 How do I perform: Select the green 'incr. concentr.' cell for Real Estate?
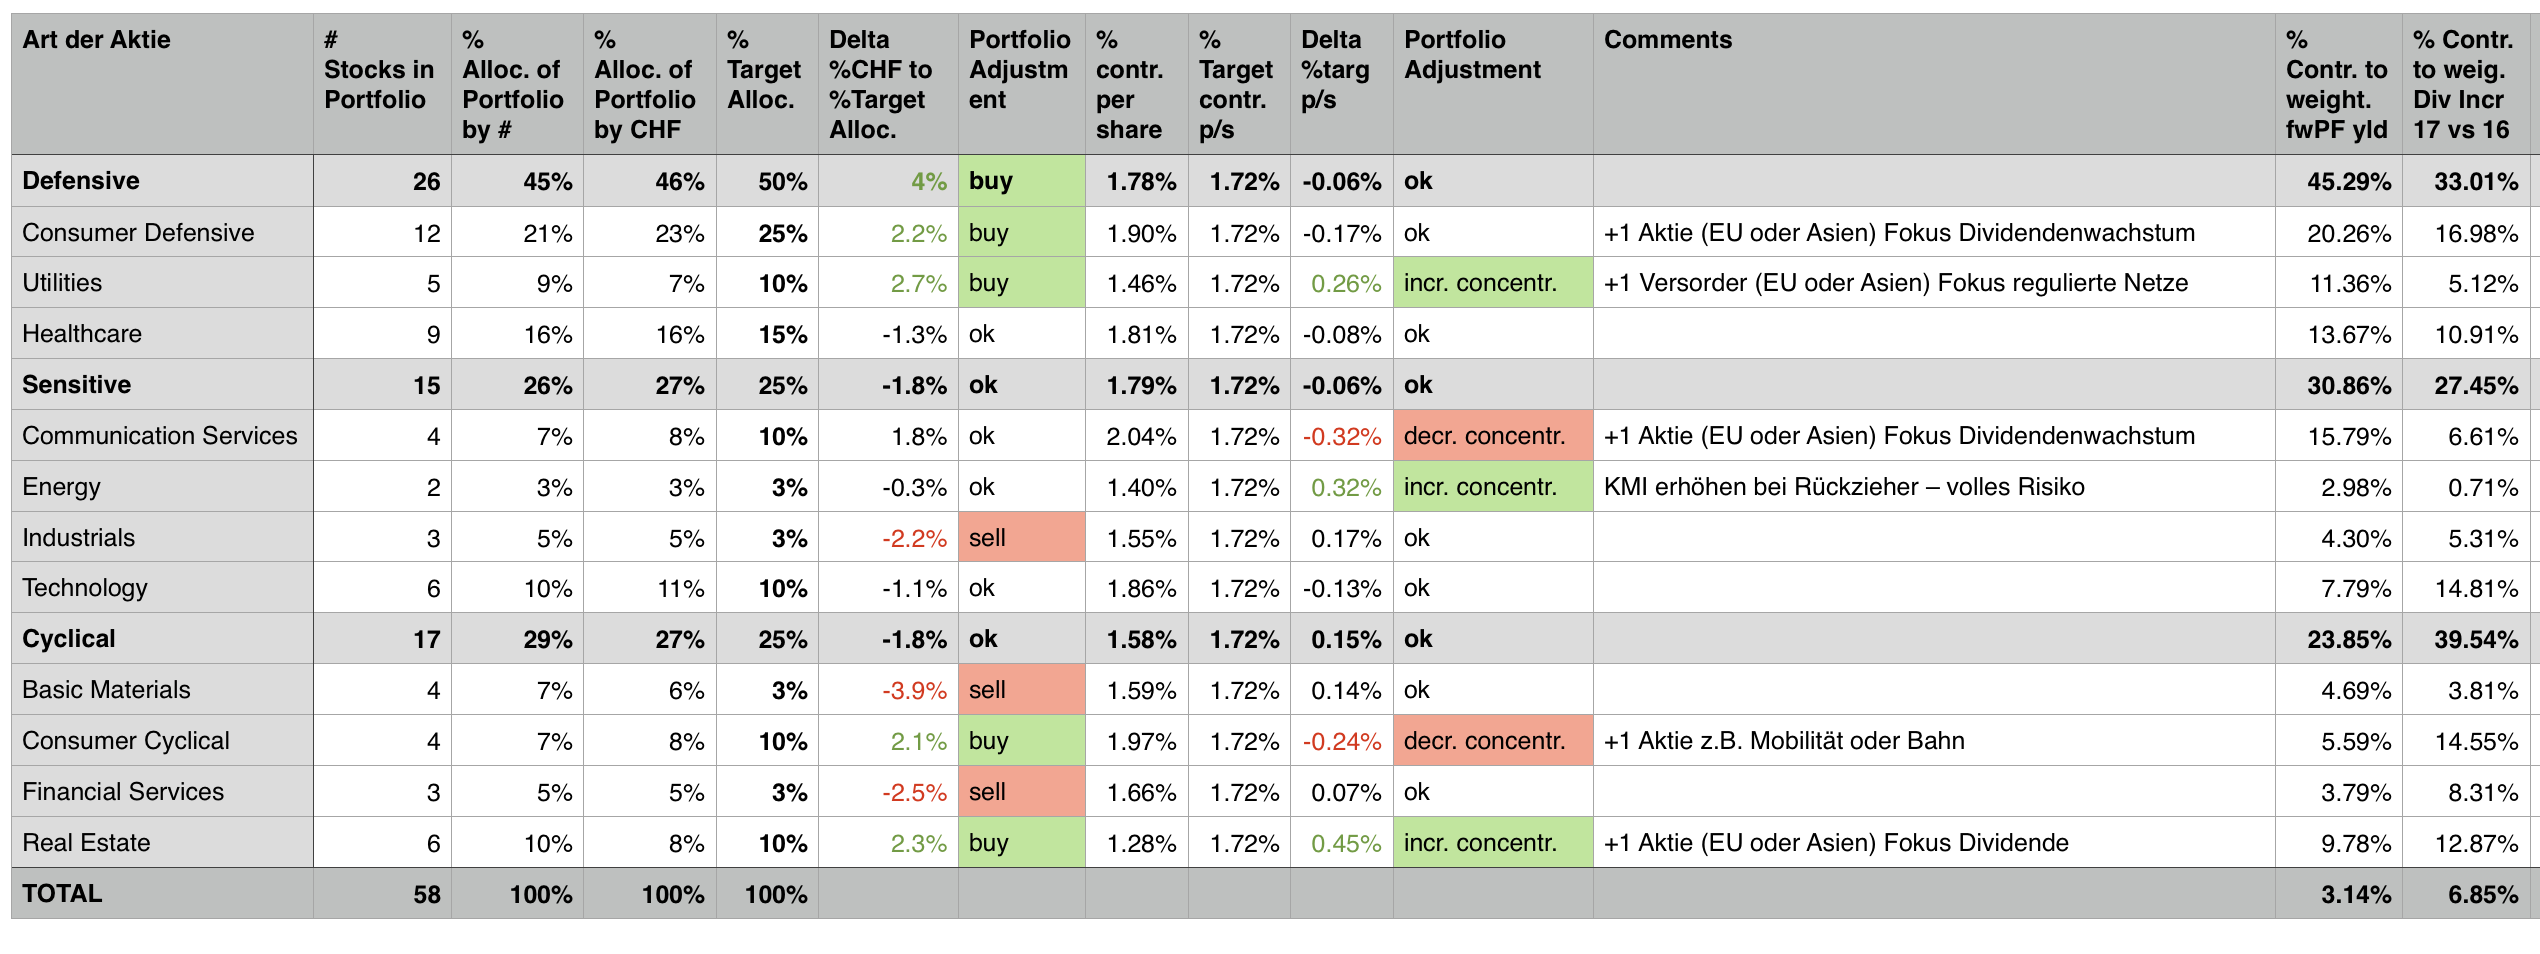pos(1491,843)
